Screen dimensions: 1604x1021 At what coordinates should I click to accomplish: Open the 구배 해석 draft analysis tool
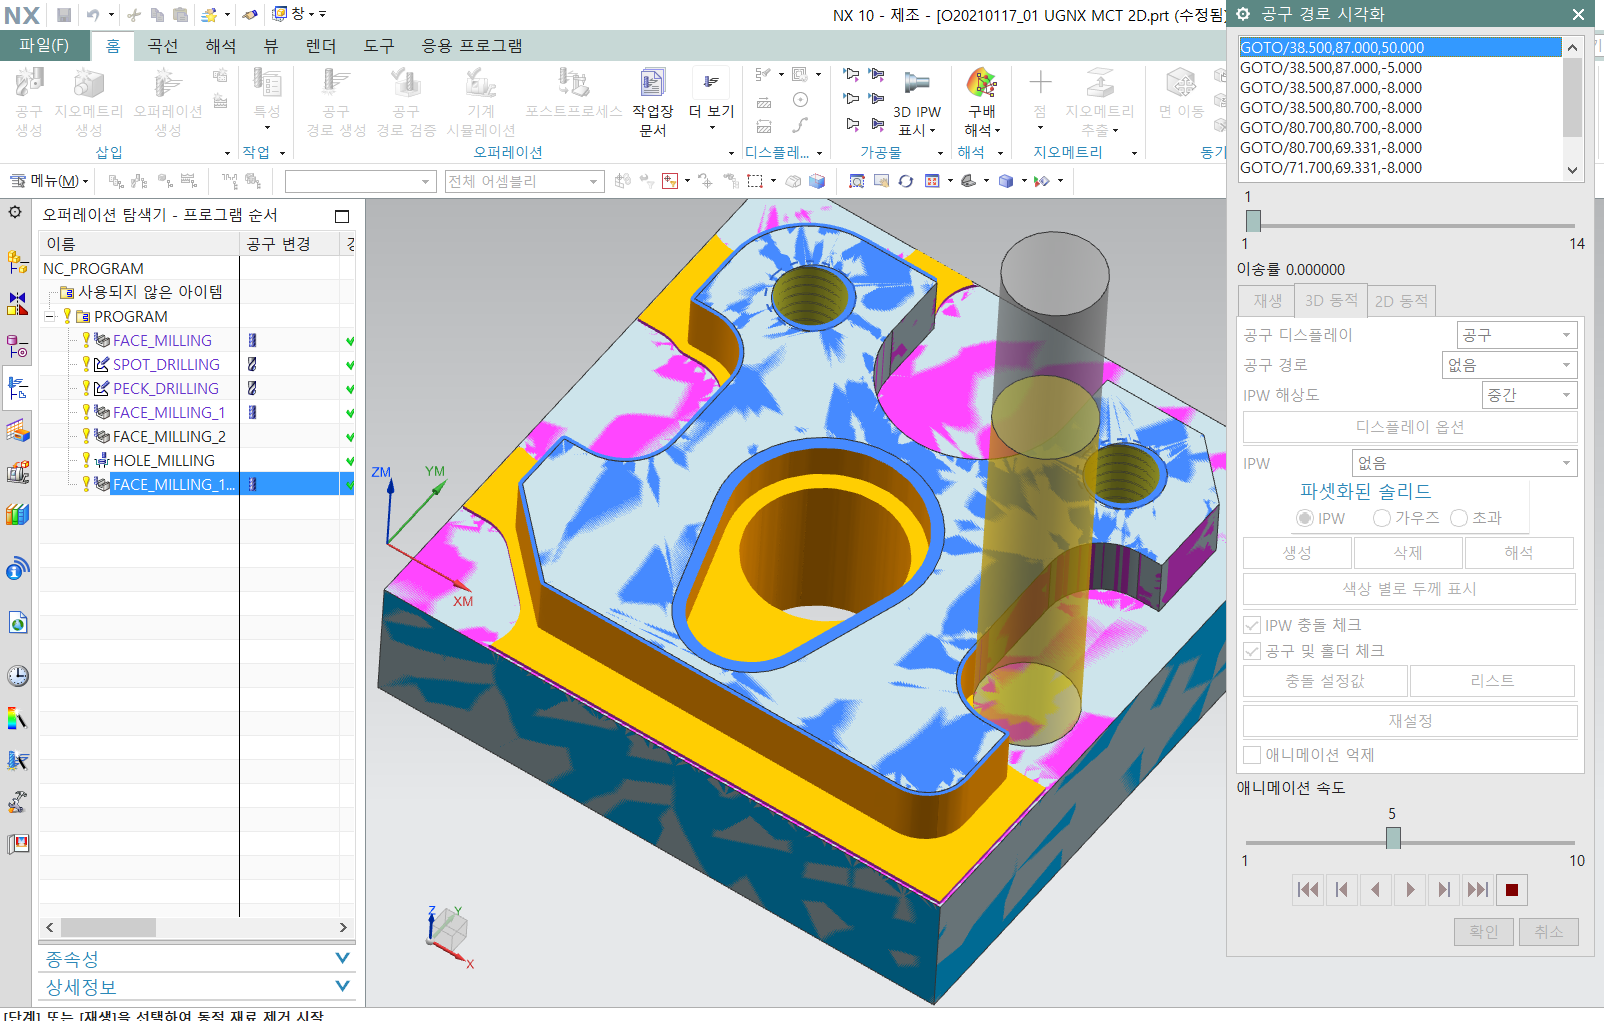981,102
